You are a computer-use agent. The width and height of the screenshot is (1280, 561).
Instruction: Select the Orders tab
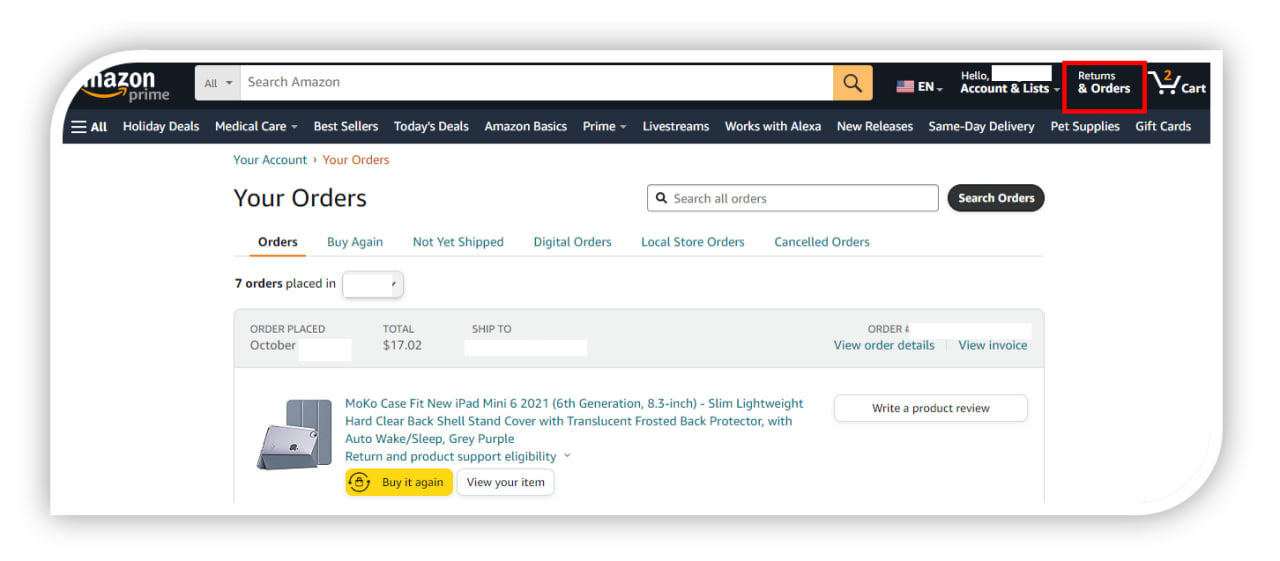coord(278,242)
